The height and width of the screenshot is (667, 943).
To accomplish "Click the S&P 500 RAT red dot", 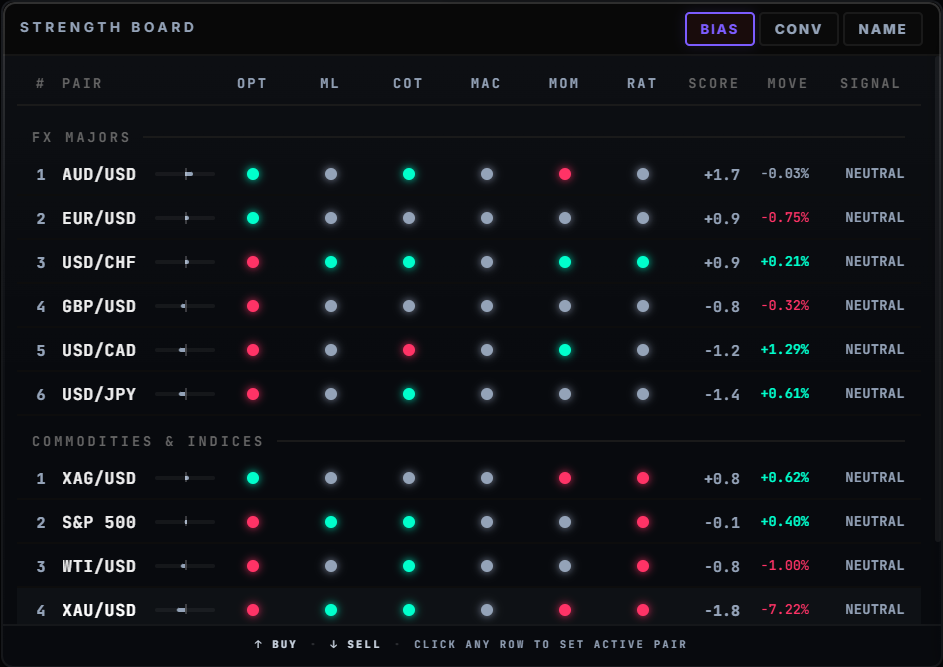I will pyautogui.click(x=643, y=522).
